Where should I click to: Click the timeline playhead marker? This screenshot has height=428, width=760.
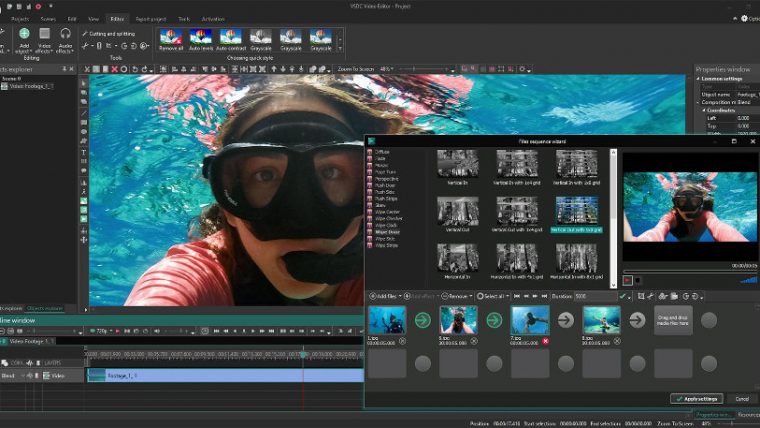(303, 355)
